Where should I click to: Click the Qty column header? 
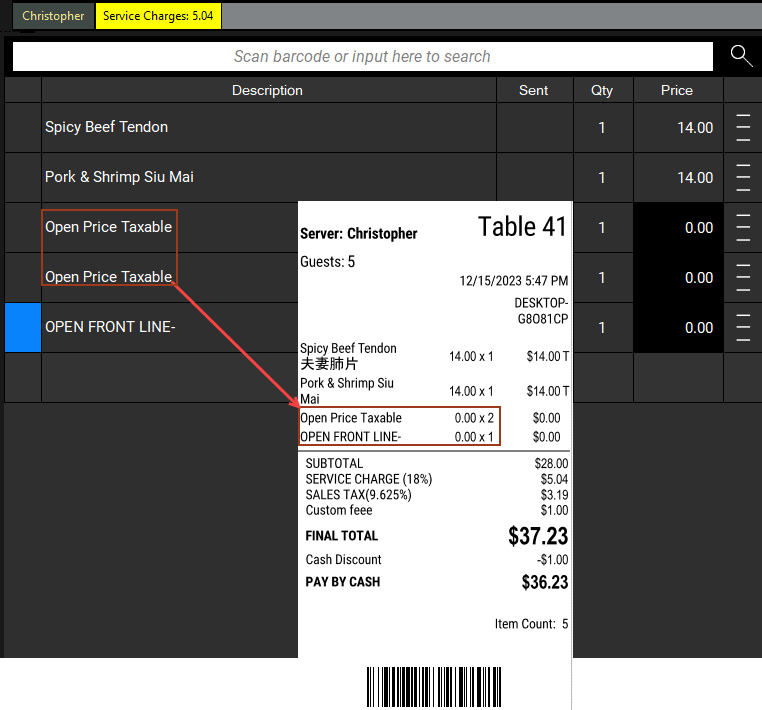602,90
